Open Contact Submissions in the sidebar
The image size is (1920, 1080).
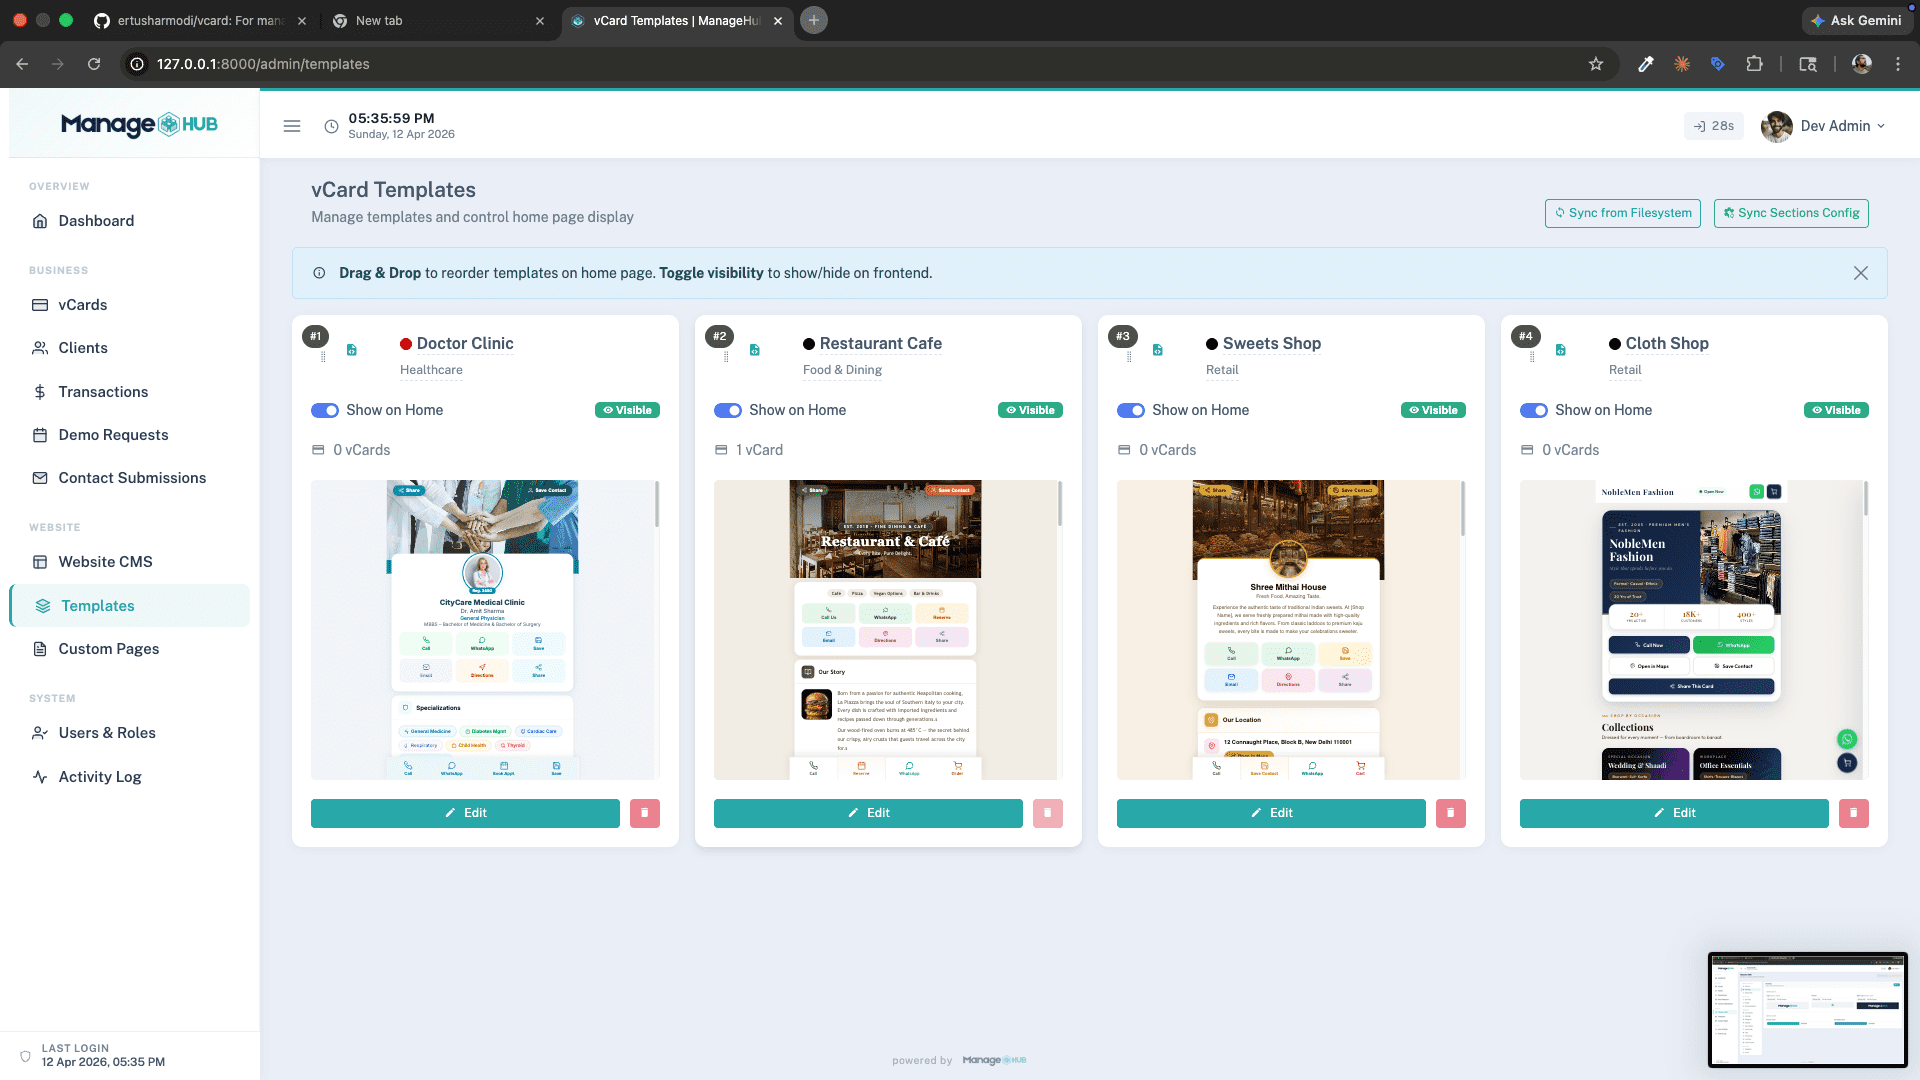(130, 478)
